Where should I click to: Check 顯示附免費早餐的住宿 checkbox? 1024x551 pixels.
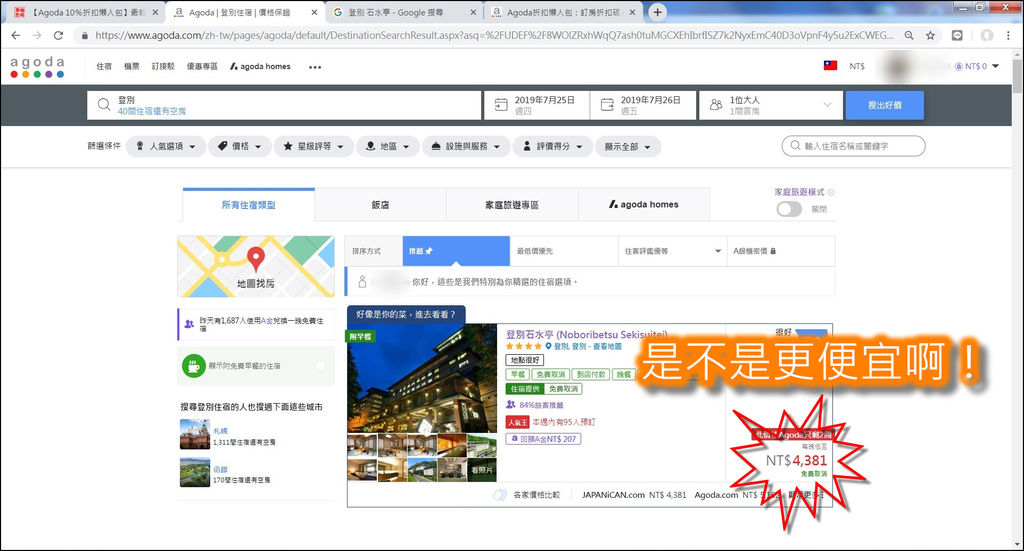pos(321,366)
